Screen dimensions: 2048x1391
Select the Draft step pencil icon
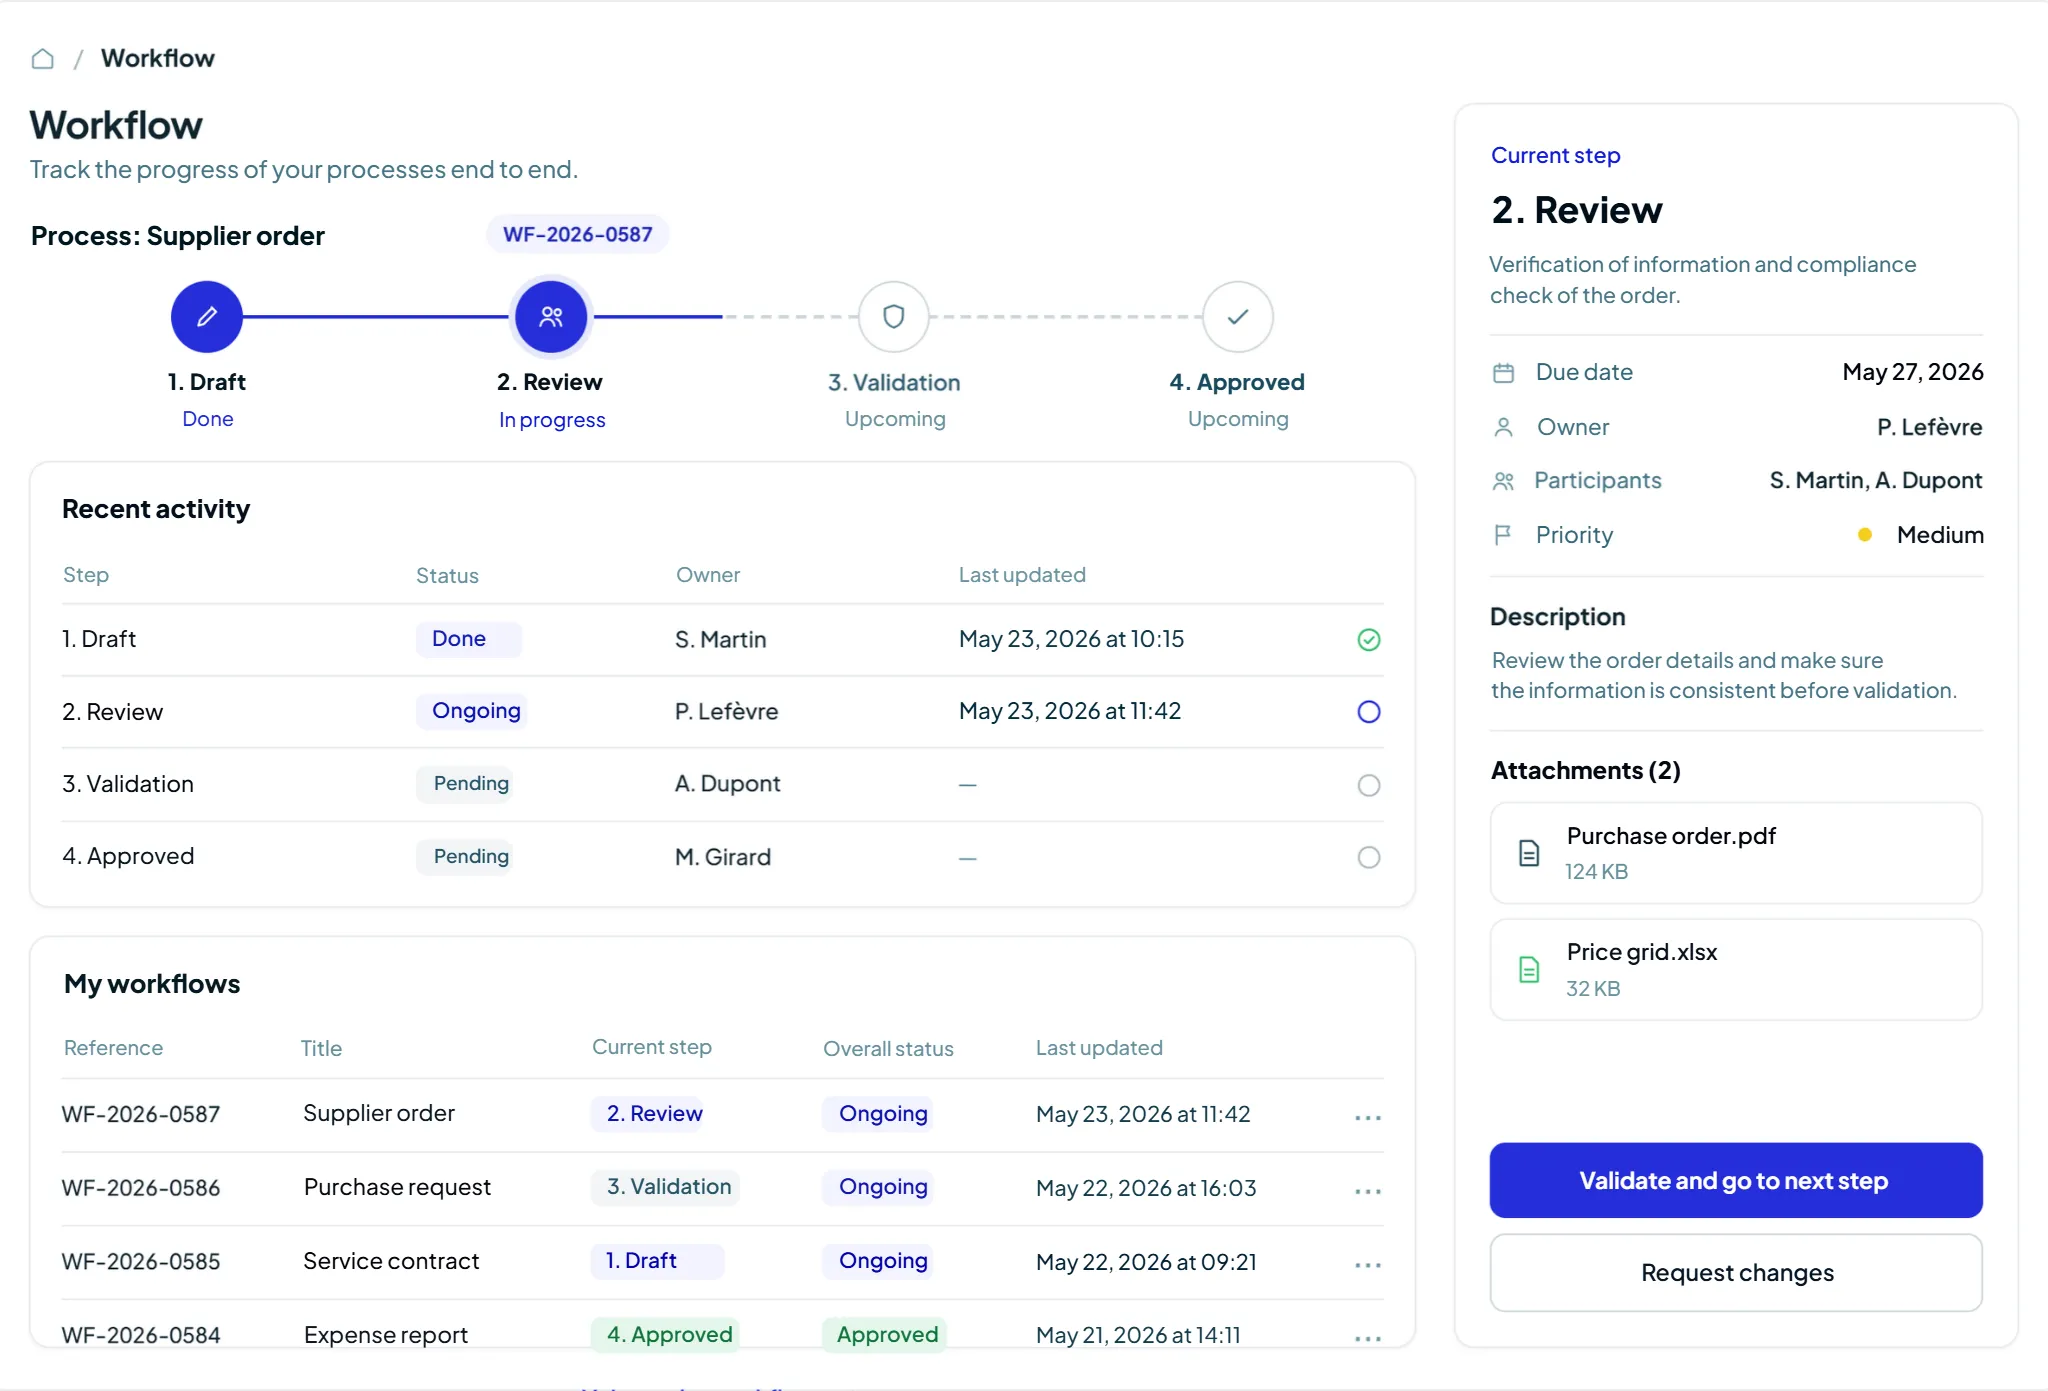point(207,317)
